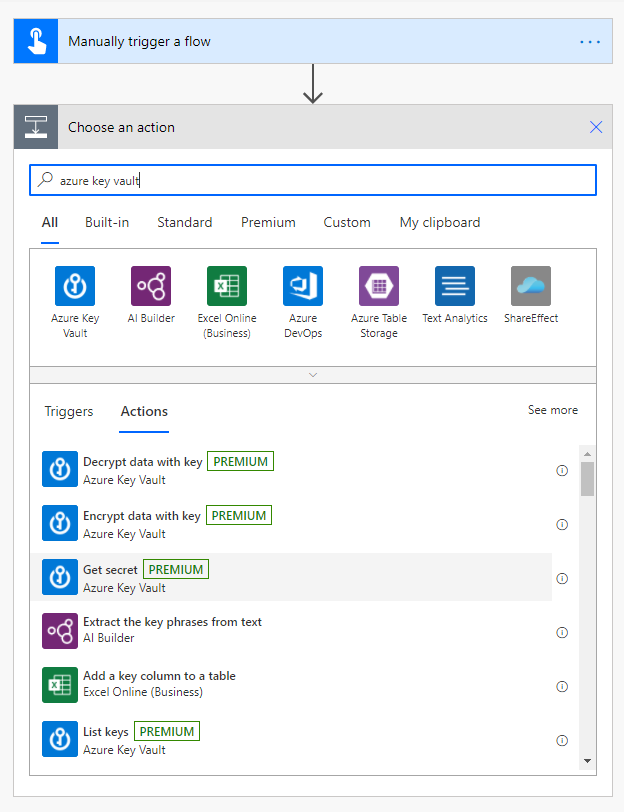Click the search box containing azure key vault
Image resolution: width=624 pixels, height=812 pixels.
(313, 180)
